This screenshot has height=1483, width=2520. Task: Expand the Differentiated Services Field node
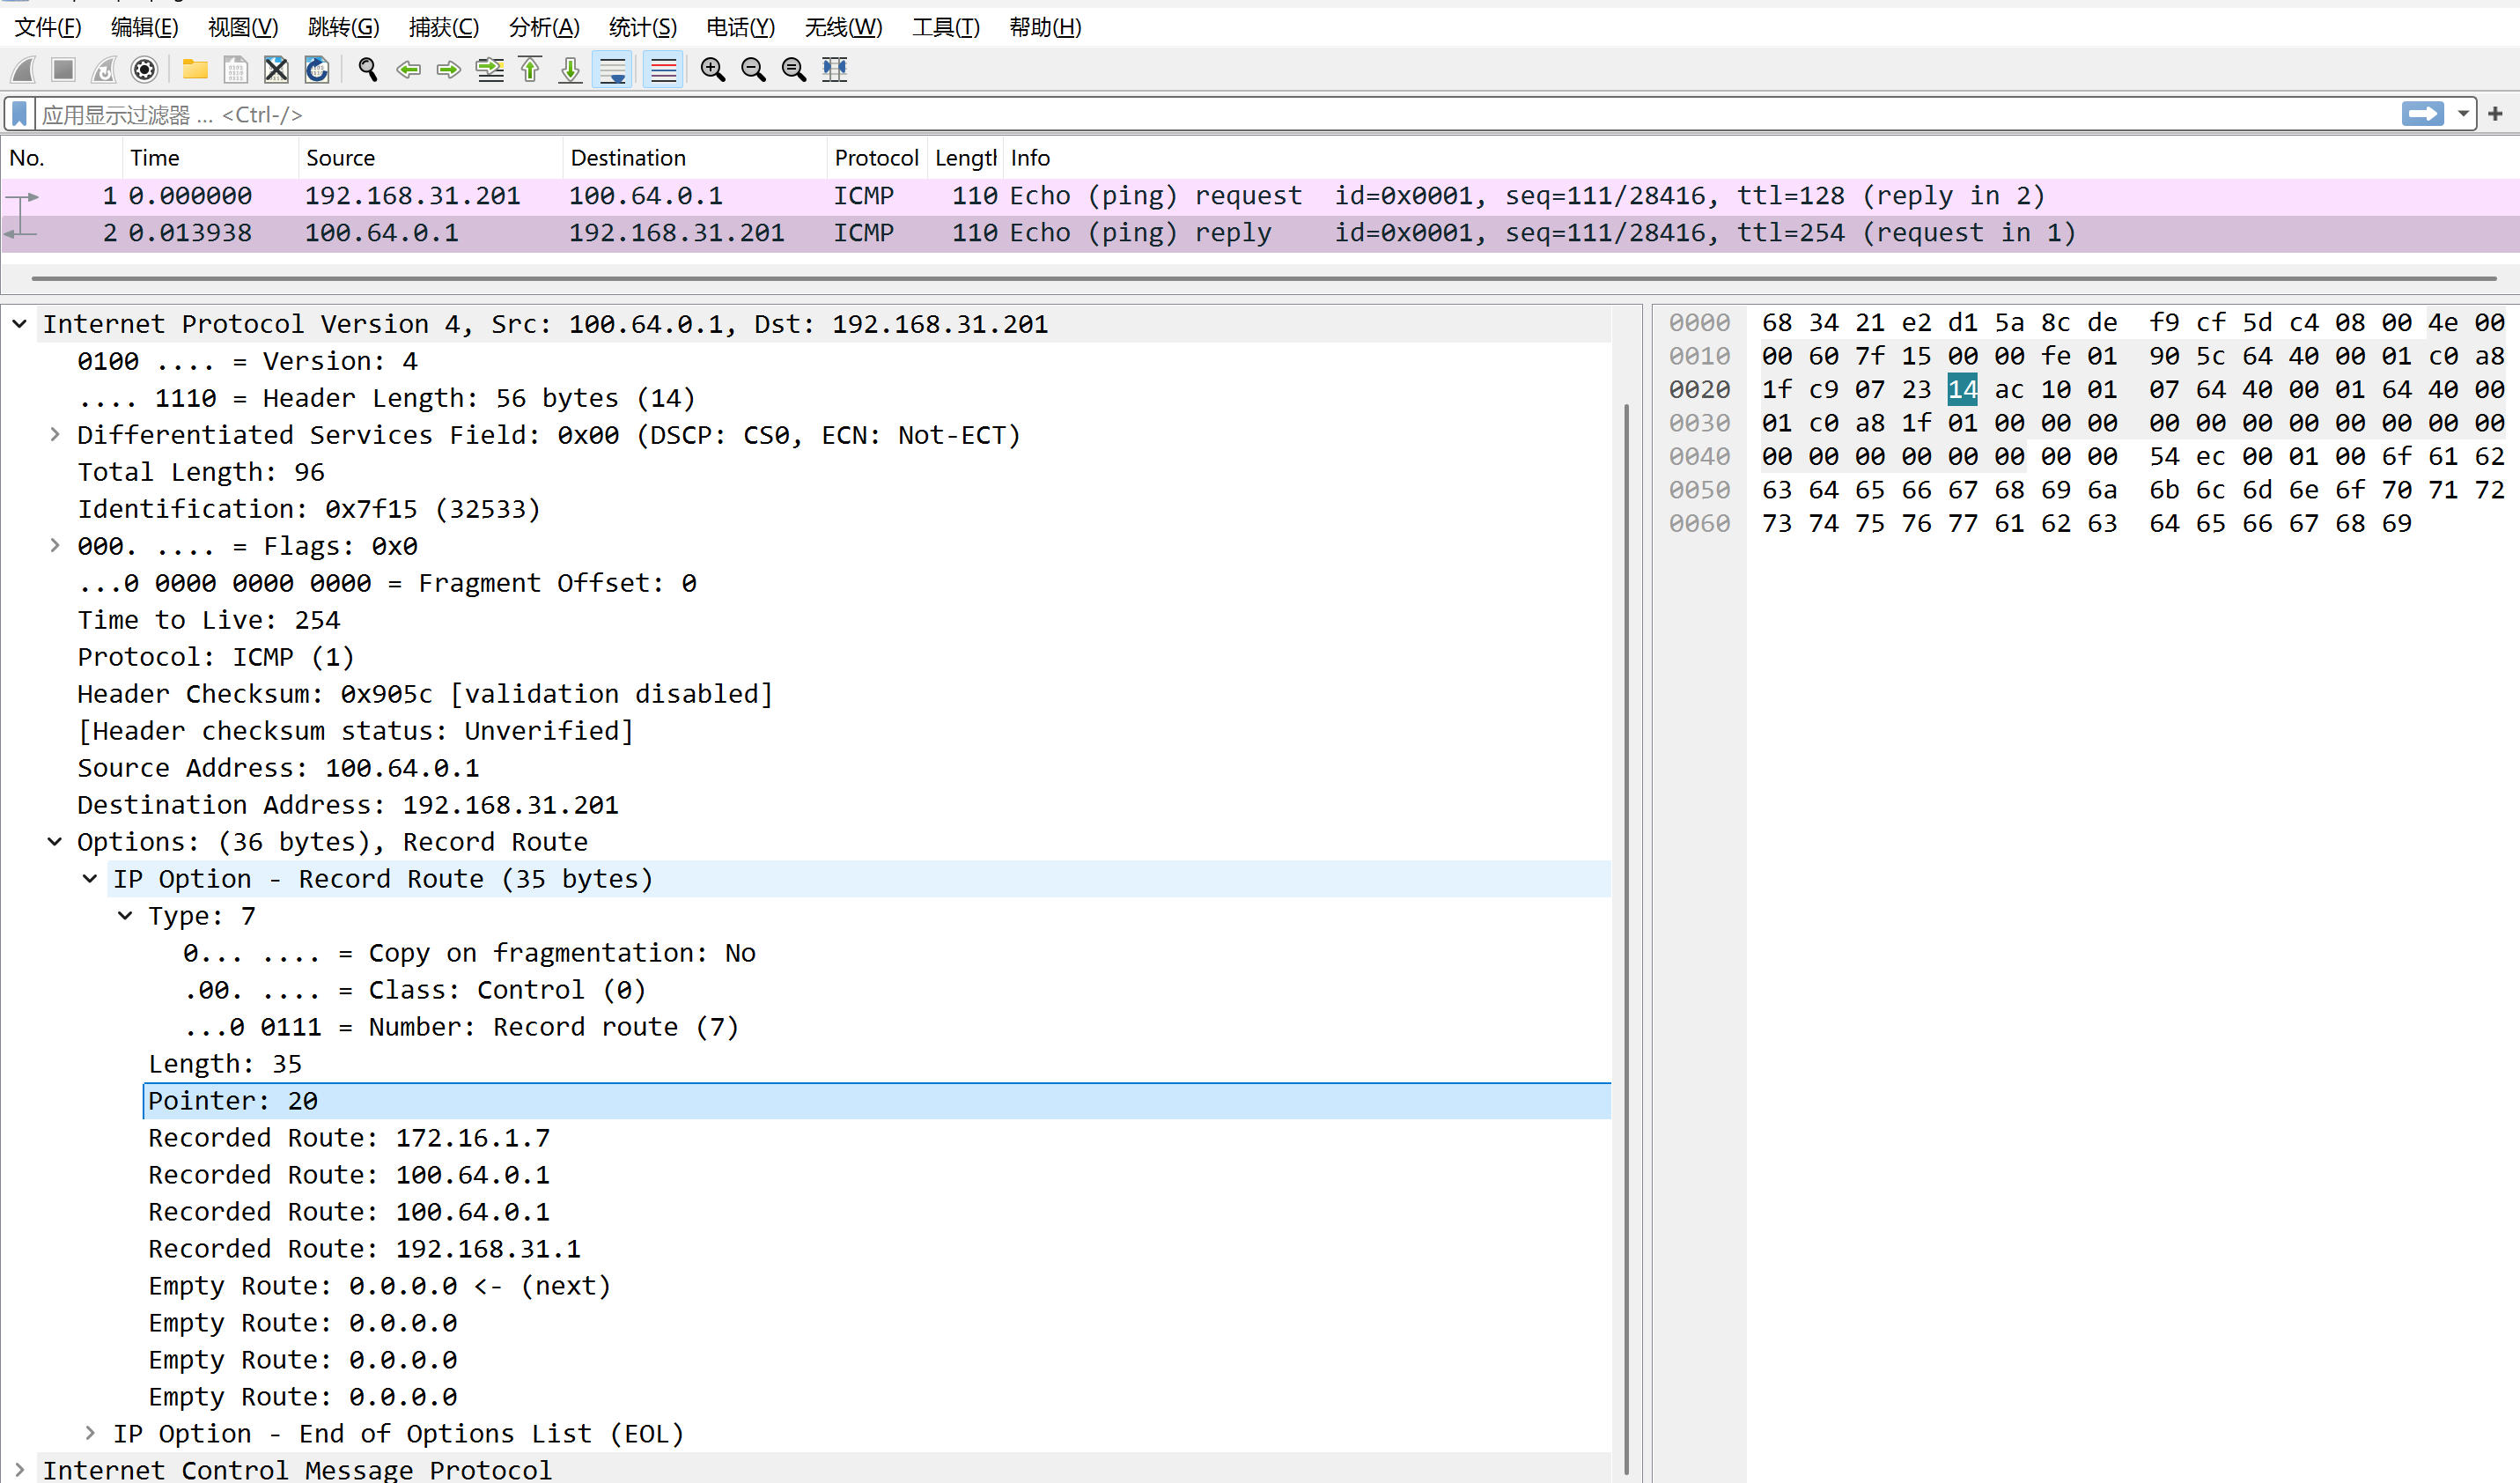[x=55, y=435]
